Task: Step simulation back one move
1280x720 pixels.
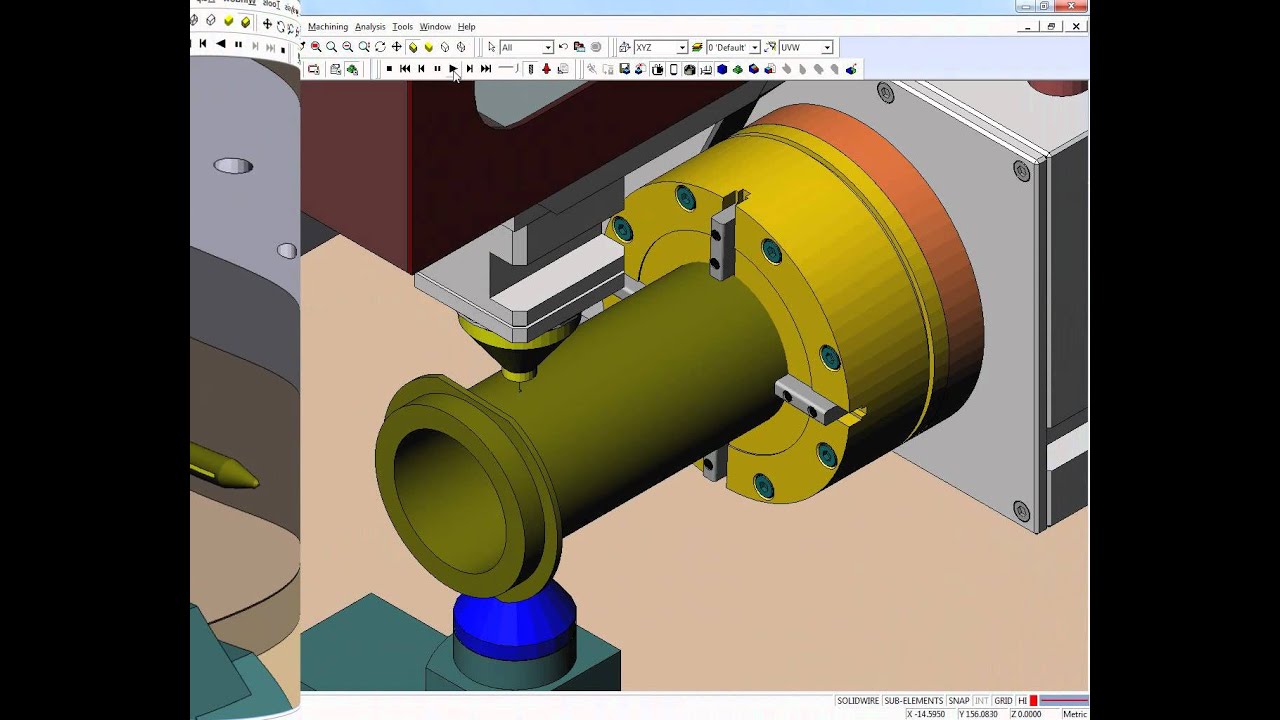Action: coord(421,69)
